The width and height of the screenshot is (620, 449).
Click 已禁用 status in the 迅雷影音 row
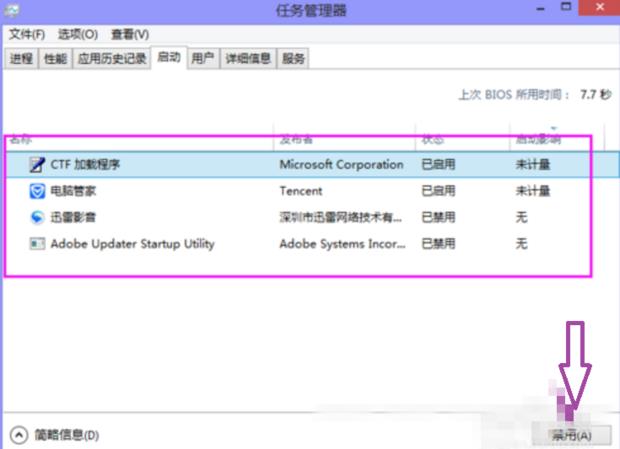click(x=439, y=217)
